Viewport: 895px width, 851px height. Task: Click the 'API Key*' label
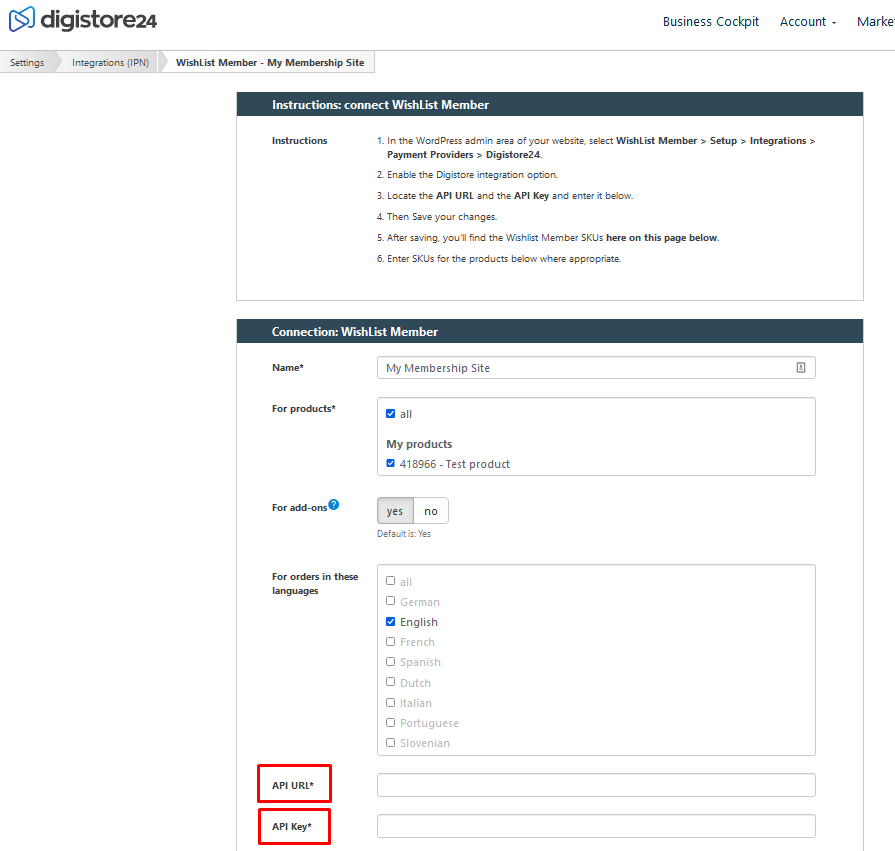pos(292,826)
